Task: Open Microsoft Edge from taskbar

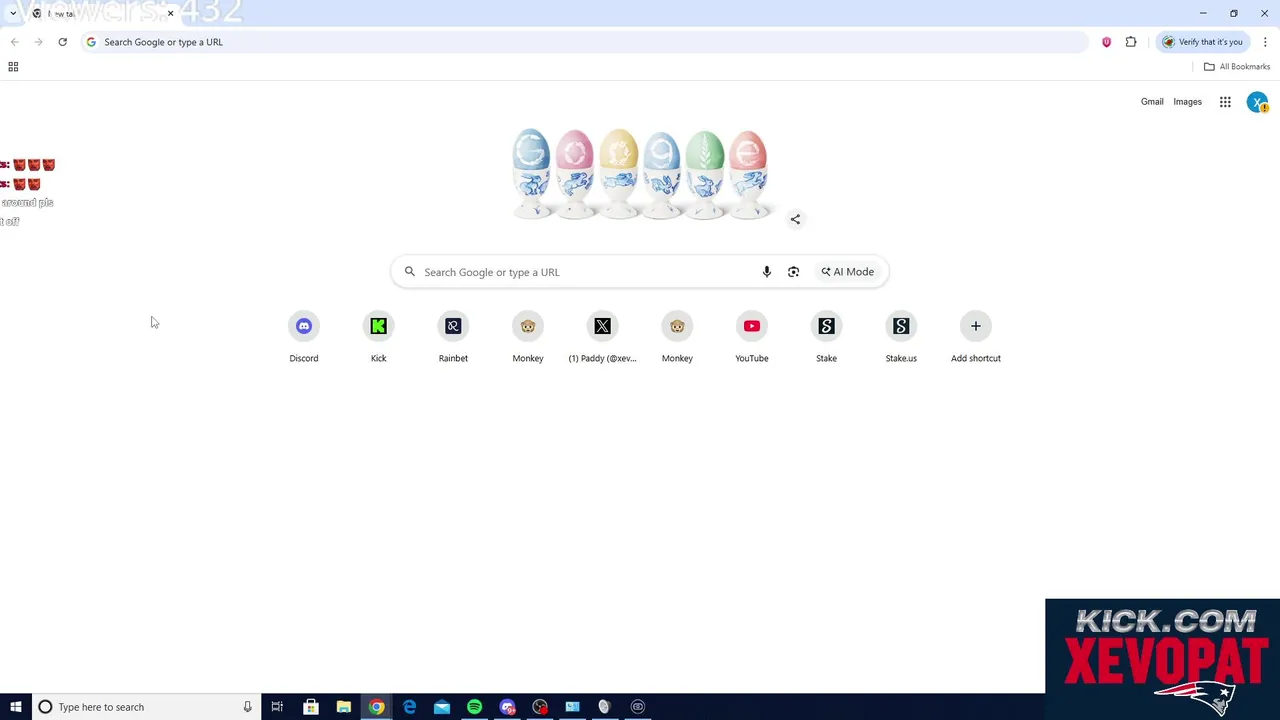Action: pyautogui.click(x=409, y=707)
